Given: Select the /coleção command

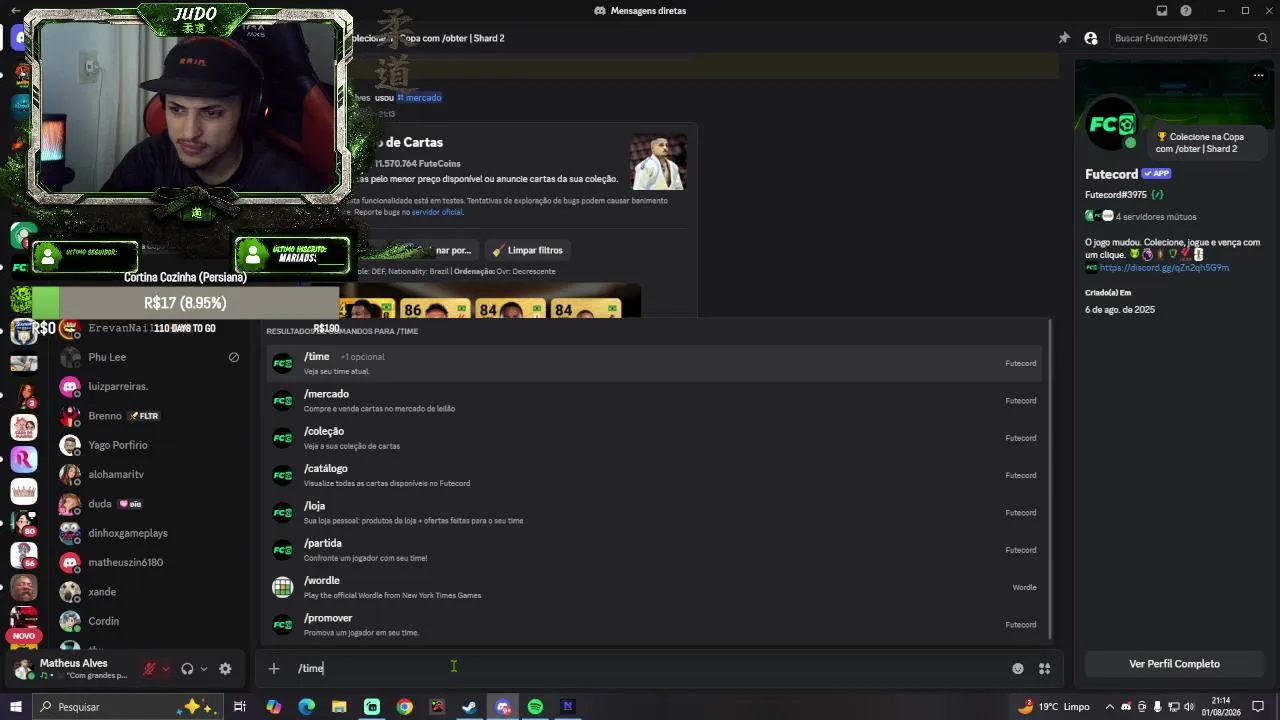Looking at the screenshot, I should (655, 438).
